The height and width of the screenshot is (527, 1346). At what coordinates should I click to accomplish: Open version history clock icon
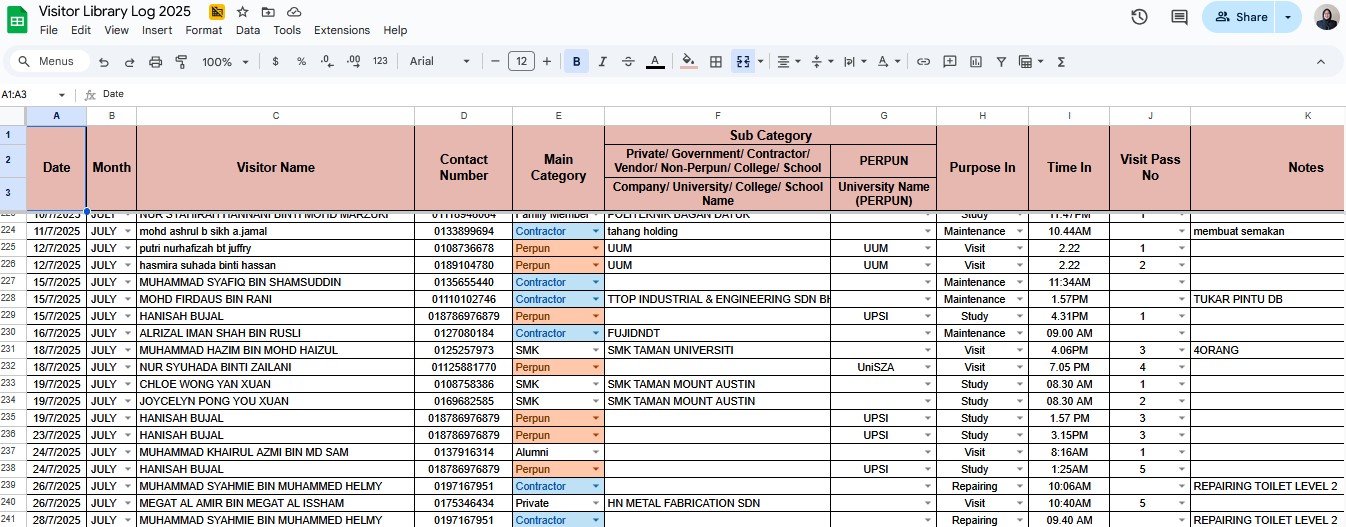pyautogui.click(x=1139, y=17)
